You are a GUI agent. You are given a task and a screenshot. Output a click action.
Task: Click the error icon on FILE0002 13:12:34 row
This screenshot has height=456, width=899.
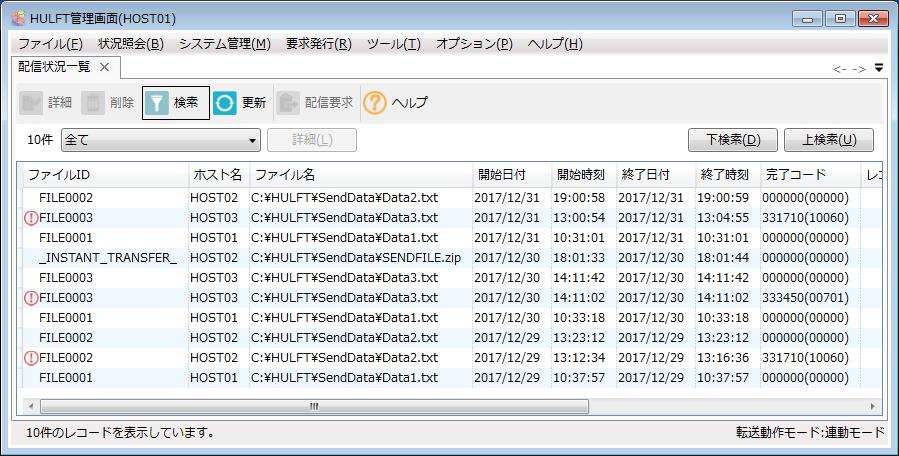coord(31,358)
